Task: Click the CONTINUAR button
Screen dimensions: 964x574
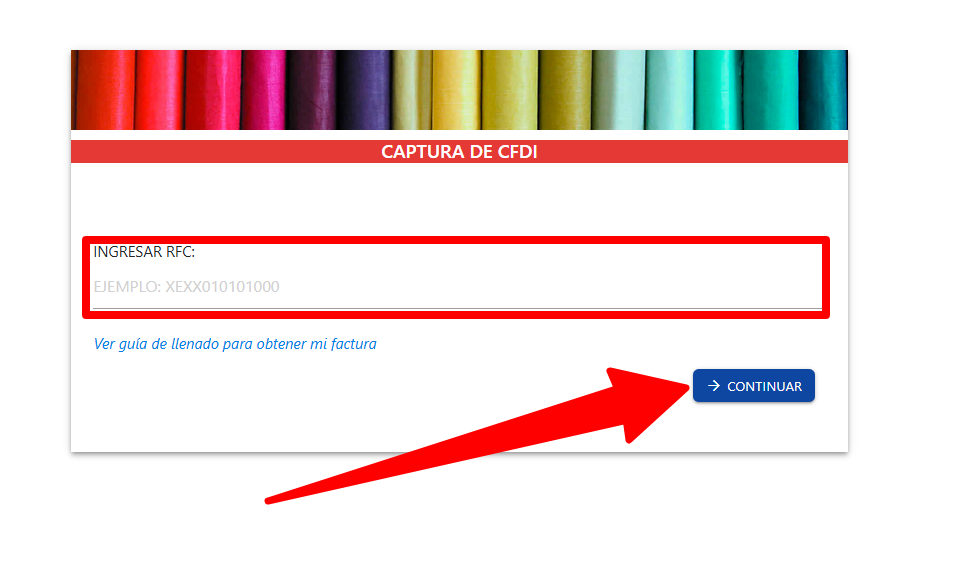Action: (x=754, y=386)
